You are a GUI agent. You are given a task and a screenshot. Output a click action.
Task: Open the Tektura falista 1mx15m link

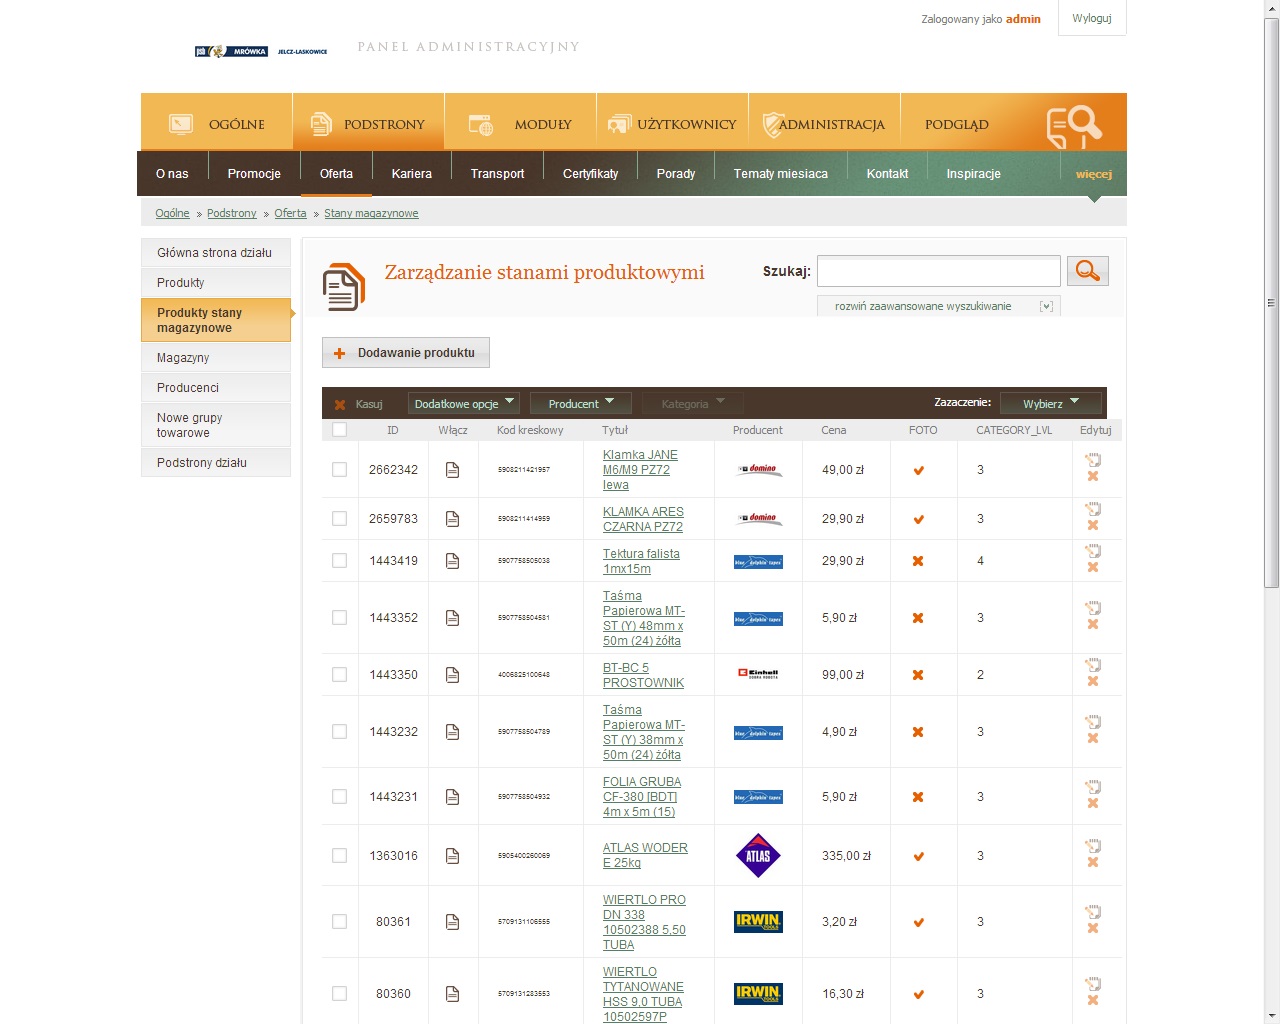[x=640, y=561]
